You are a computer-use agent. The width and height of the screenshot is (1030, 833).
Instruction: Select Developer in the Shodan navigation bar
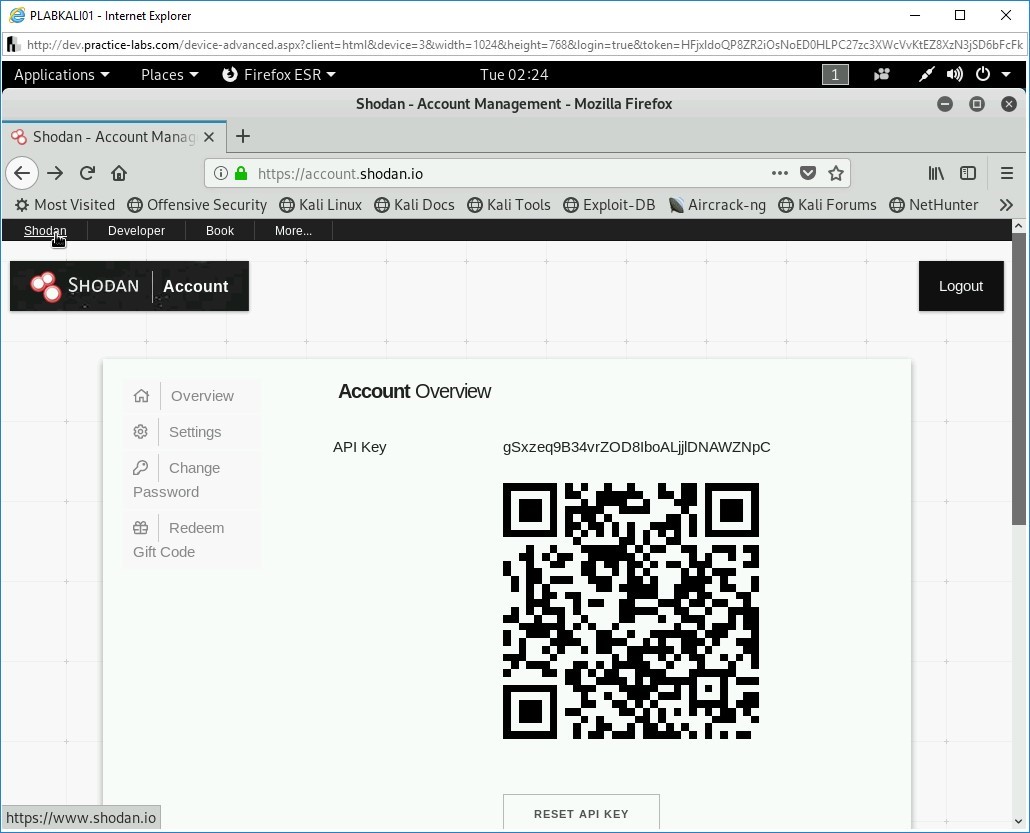(136, 230)
